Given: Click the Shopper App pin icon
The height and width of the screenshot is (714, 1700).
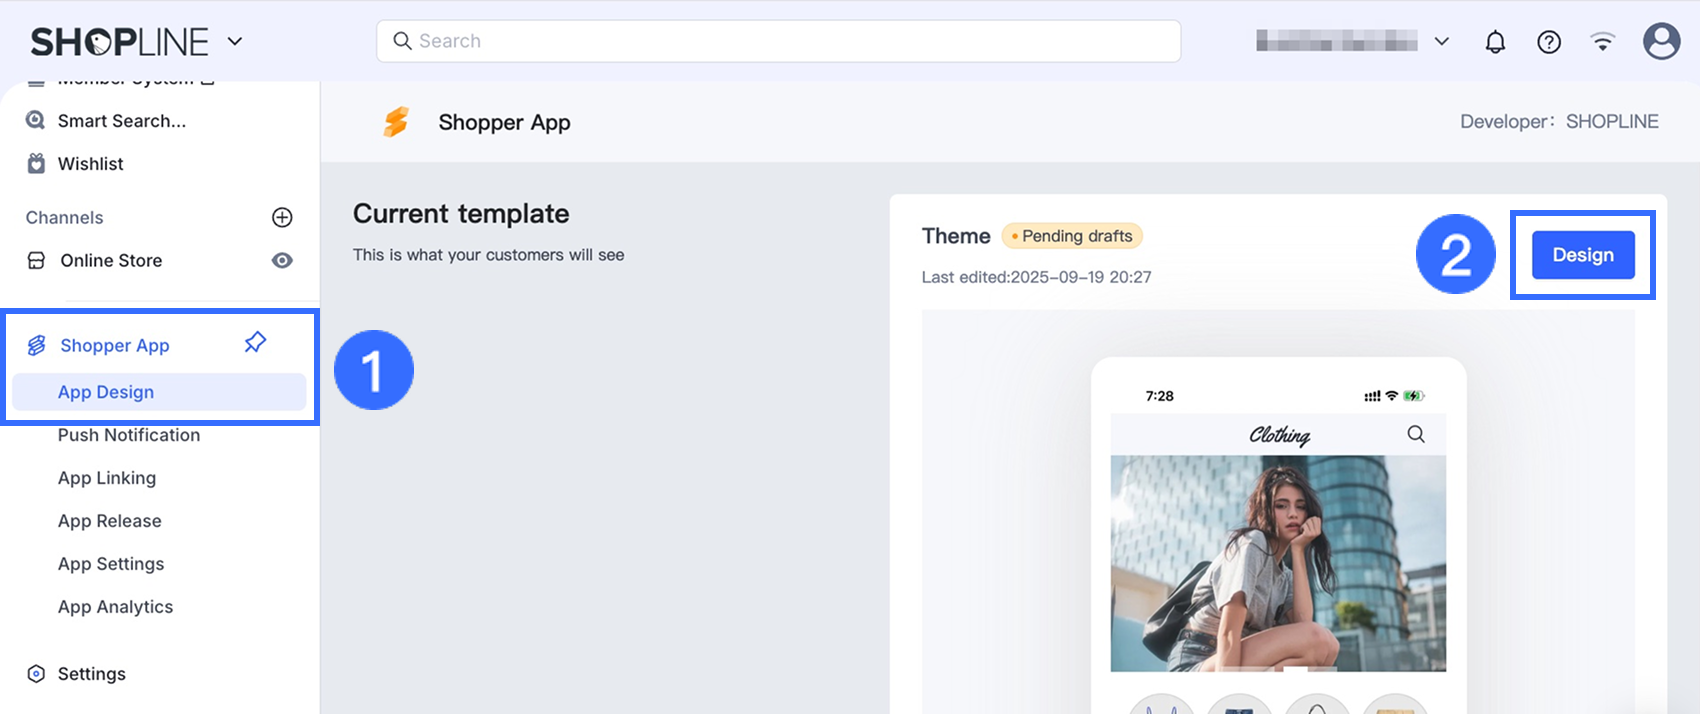Looking at the screenshot, I should point(255,343).
